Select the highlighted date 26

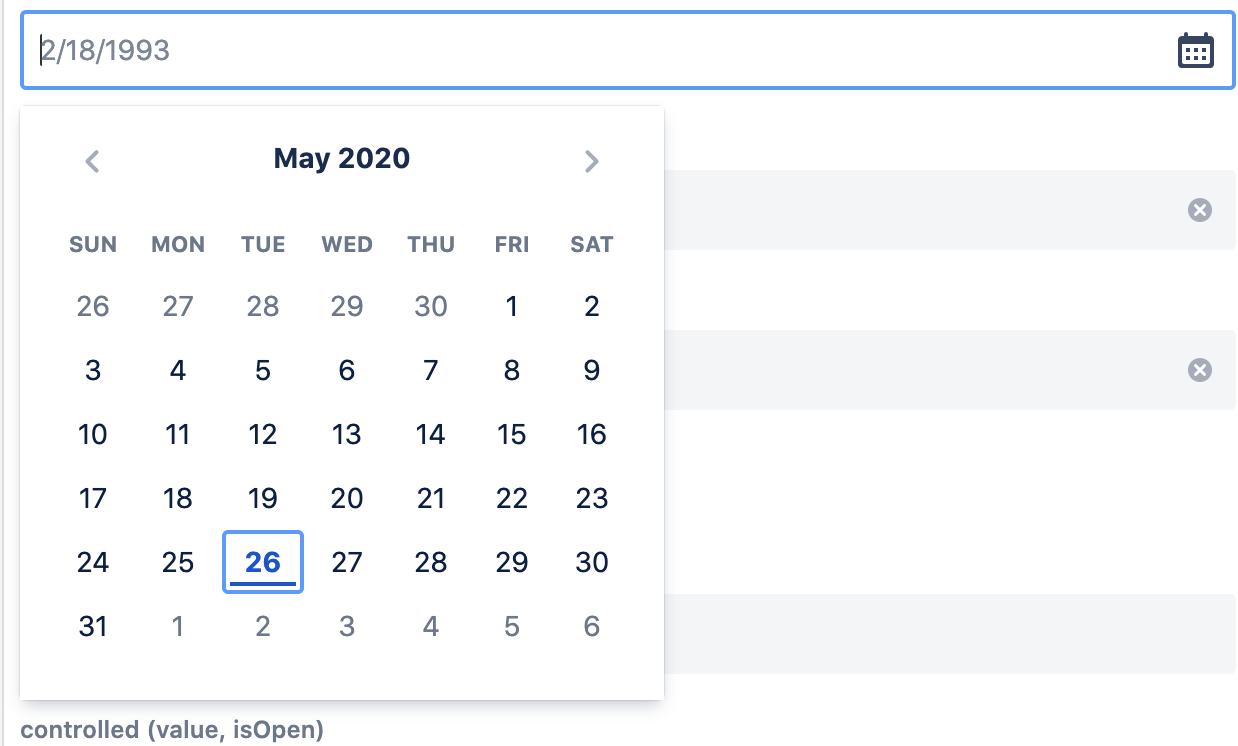point(262,562)
